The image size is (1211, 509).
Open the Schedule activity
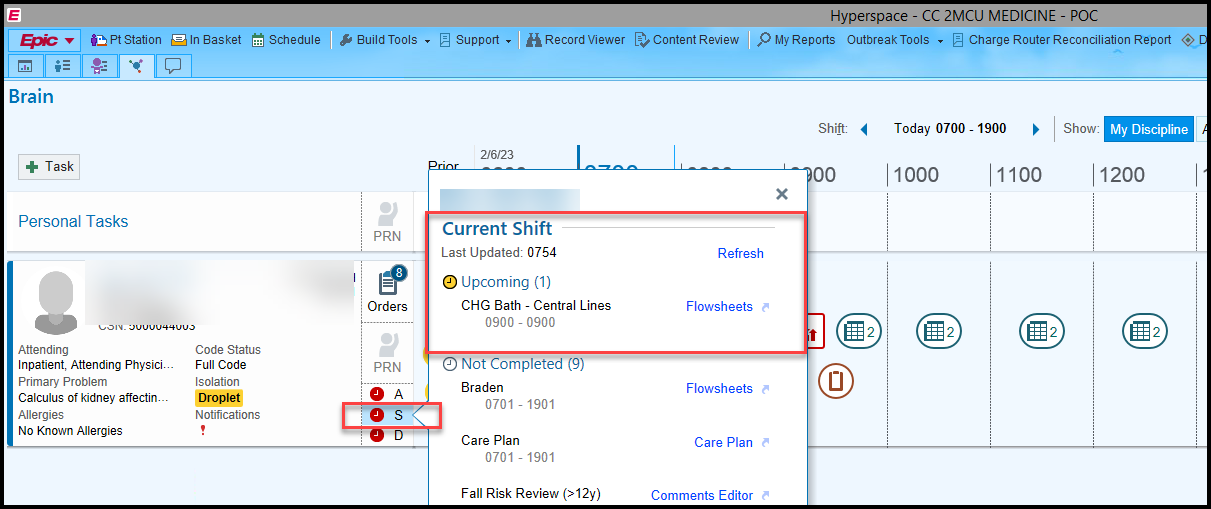pyautogui.click(x=287, y=40)
